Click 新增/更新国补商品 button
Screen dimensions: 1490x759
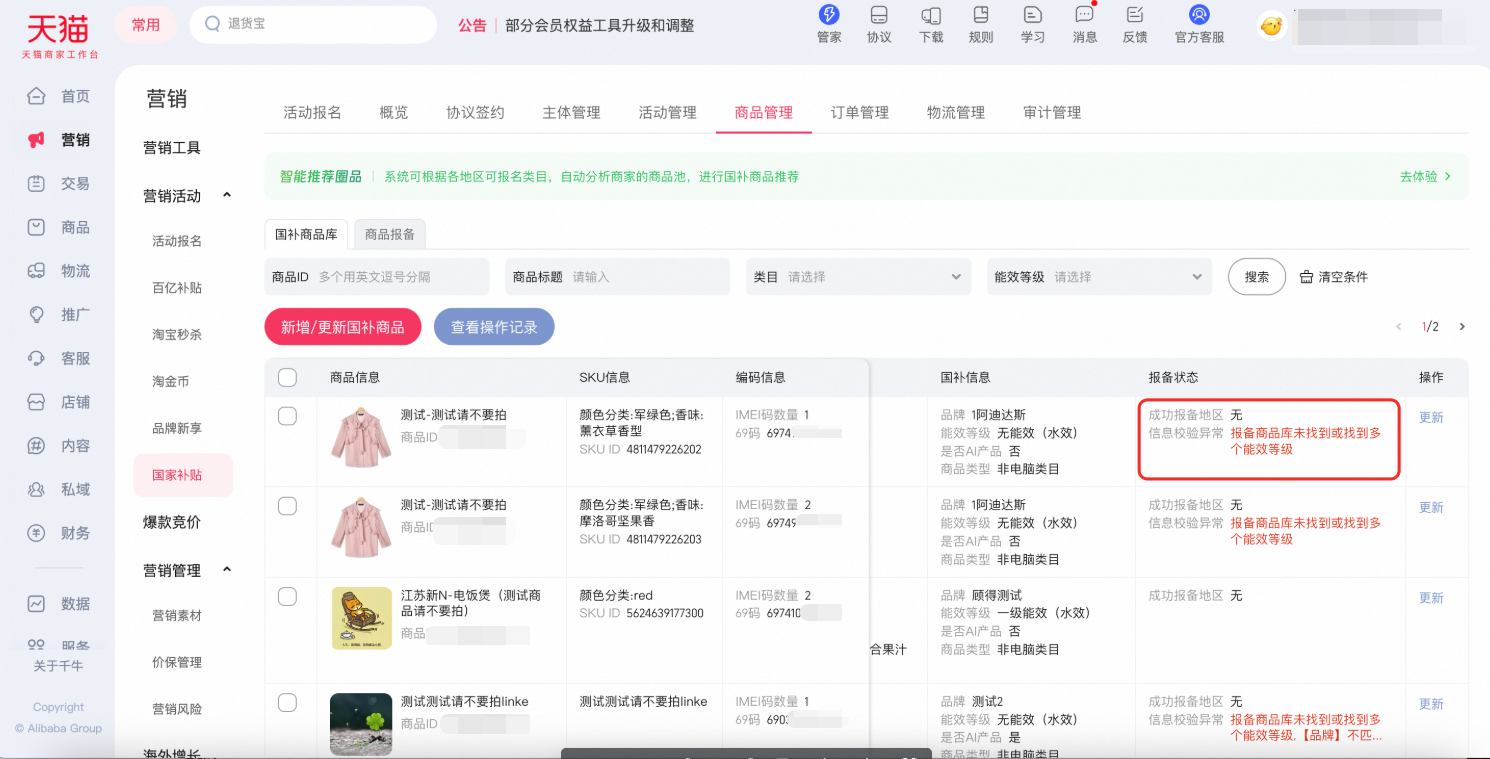(x=343, y=327)
